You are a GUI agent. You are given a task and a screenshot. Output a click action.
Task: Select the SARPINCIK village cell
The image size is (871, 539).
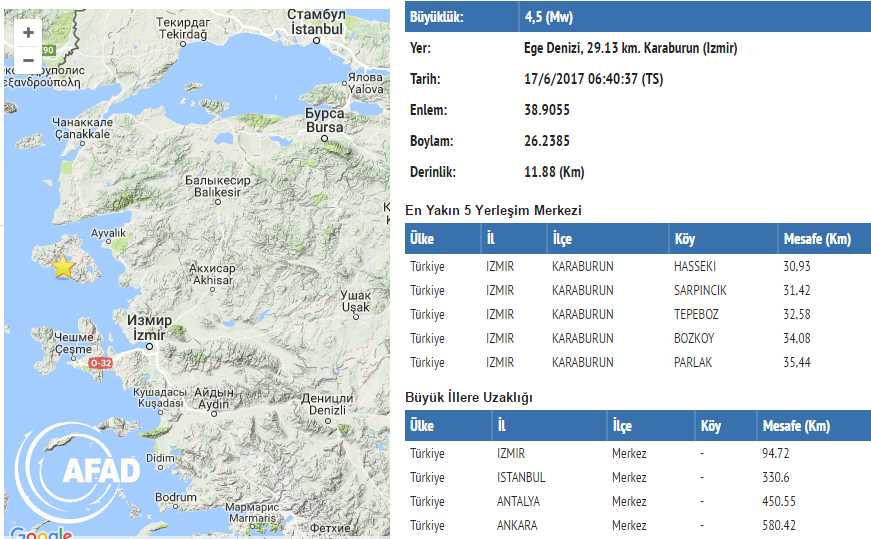pyautogui.click(x=700, y=290)
